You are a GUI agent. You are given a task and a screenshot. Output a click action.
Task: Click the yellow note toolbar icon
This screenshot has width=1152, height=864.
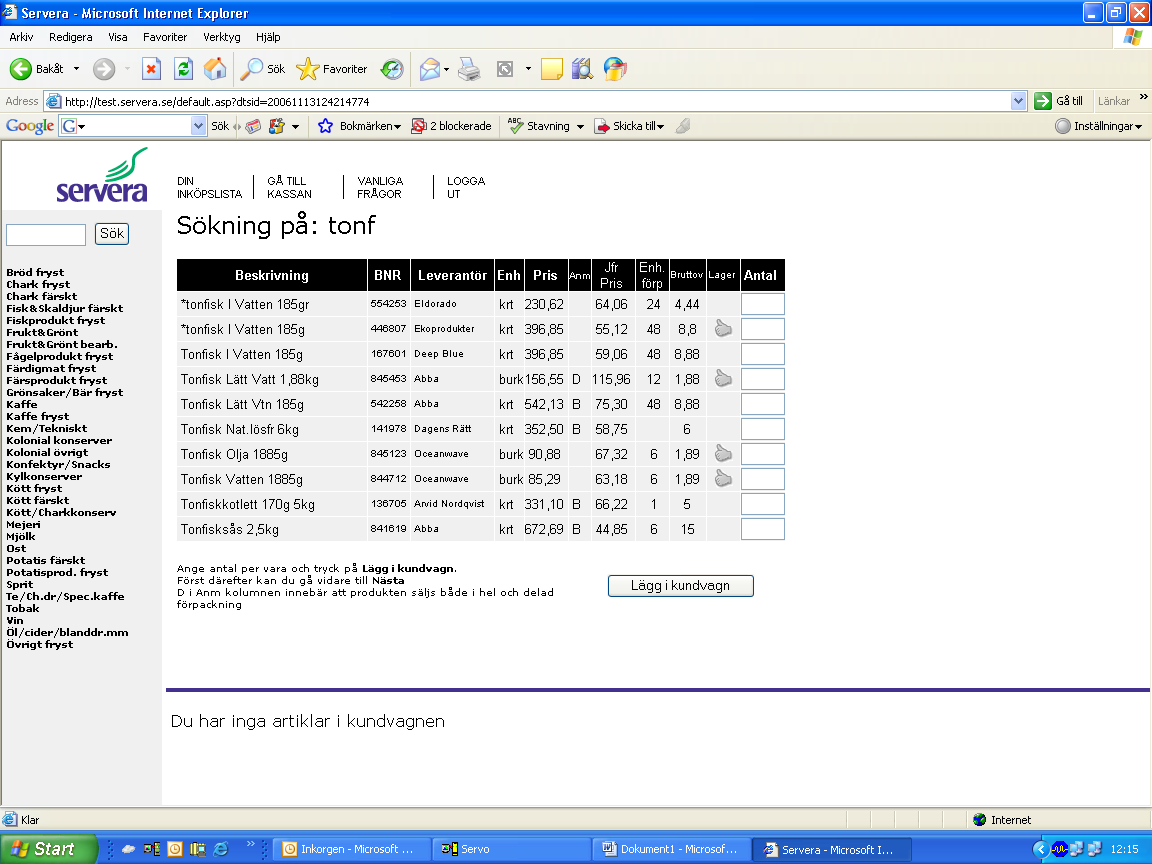point(551,69)
